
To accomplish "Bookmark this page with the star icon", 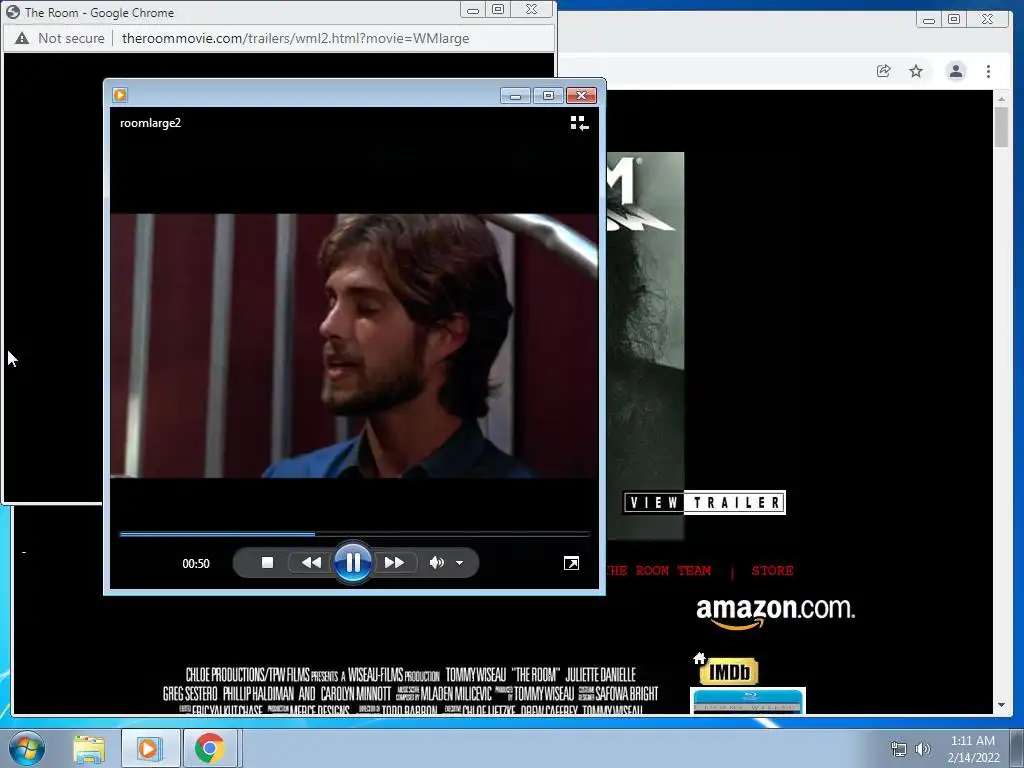I will pos(916,71).
